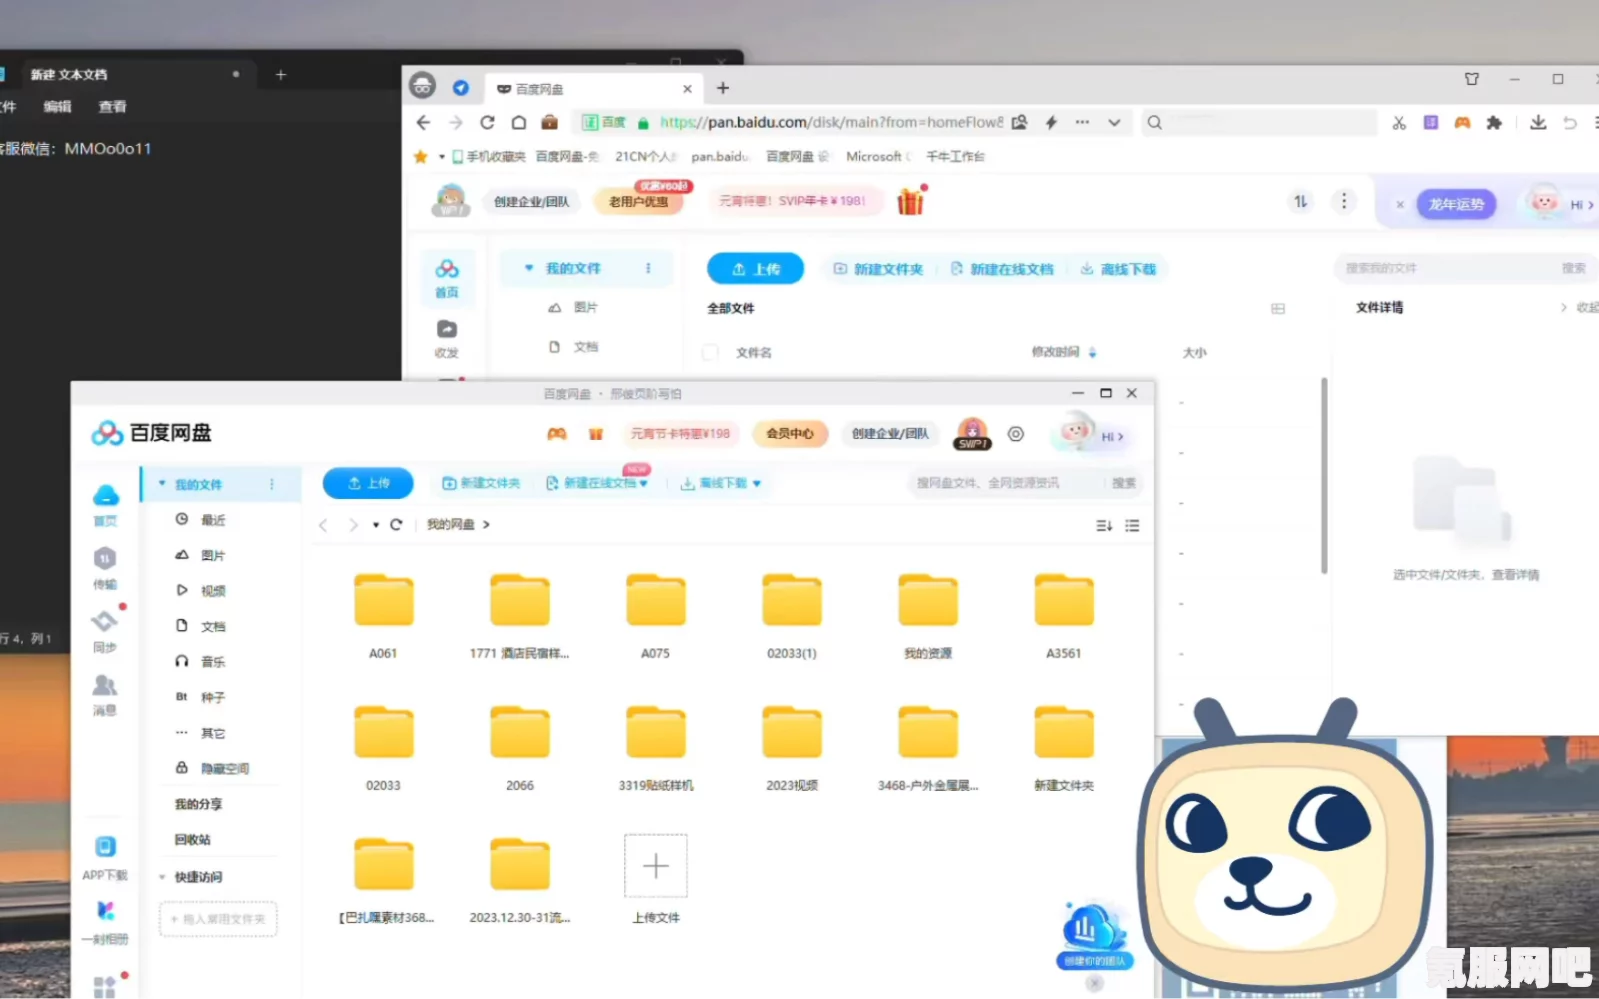Click vertical three-dot menu on web Netdisk header
Image resolution: width=1599 pixels, height=999 pixels.
point(1344,202)
